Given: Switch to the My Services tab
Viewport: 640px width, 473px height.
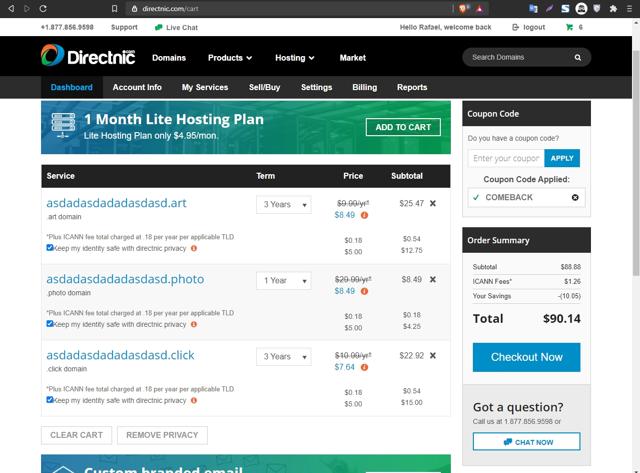Looking at the screenshot, I should pos(205,87).
